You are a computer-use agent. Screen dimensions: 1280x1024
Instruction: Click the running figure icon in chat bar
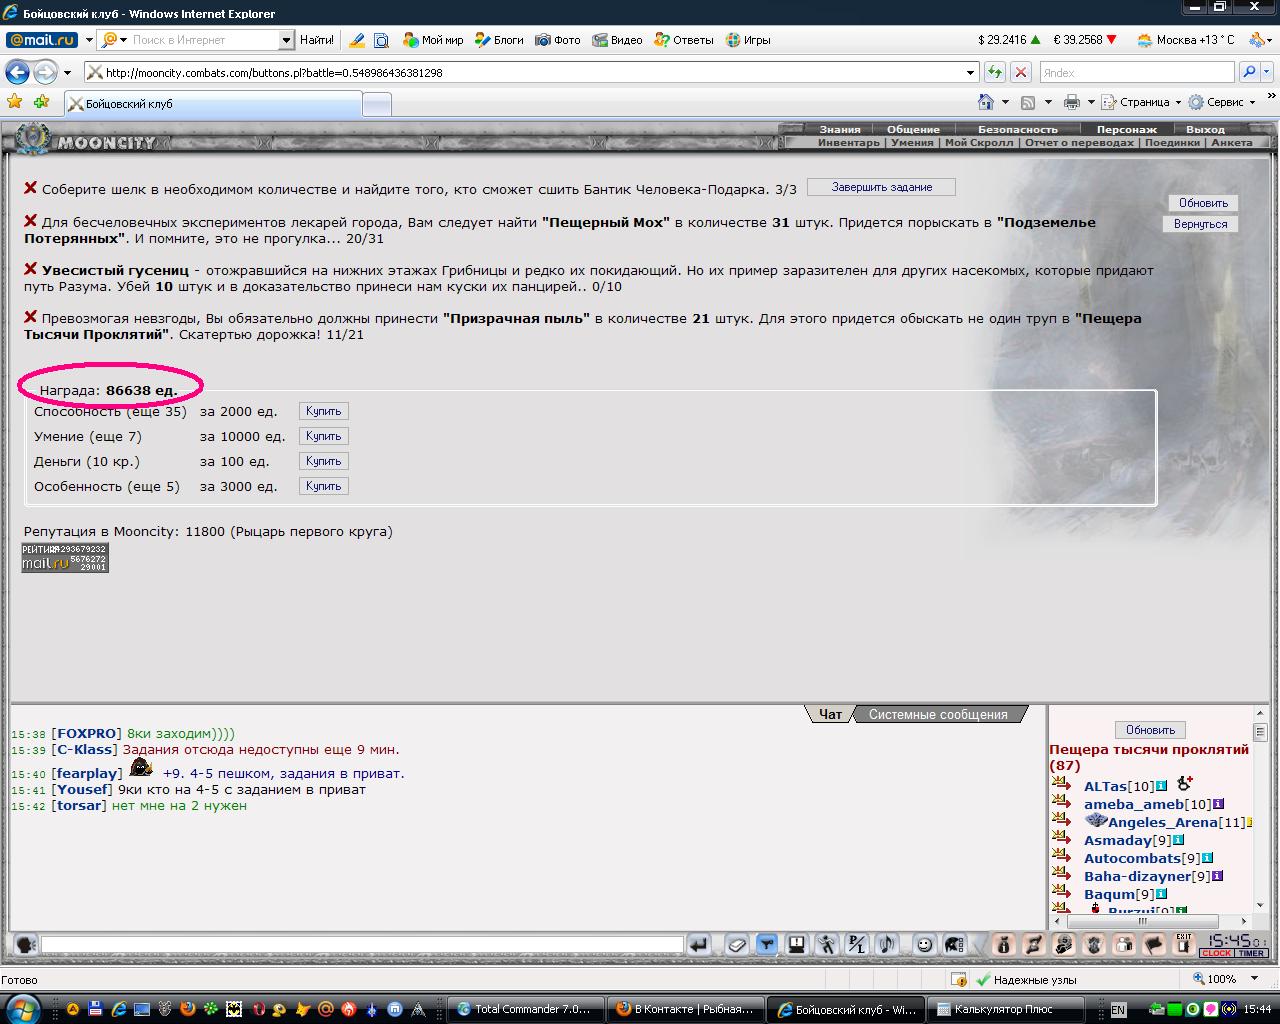pyautogui.click(x=827, y=944)
